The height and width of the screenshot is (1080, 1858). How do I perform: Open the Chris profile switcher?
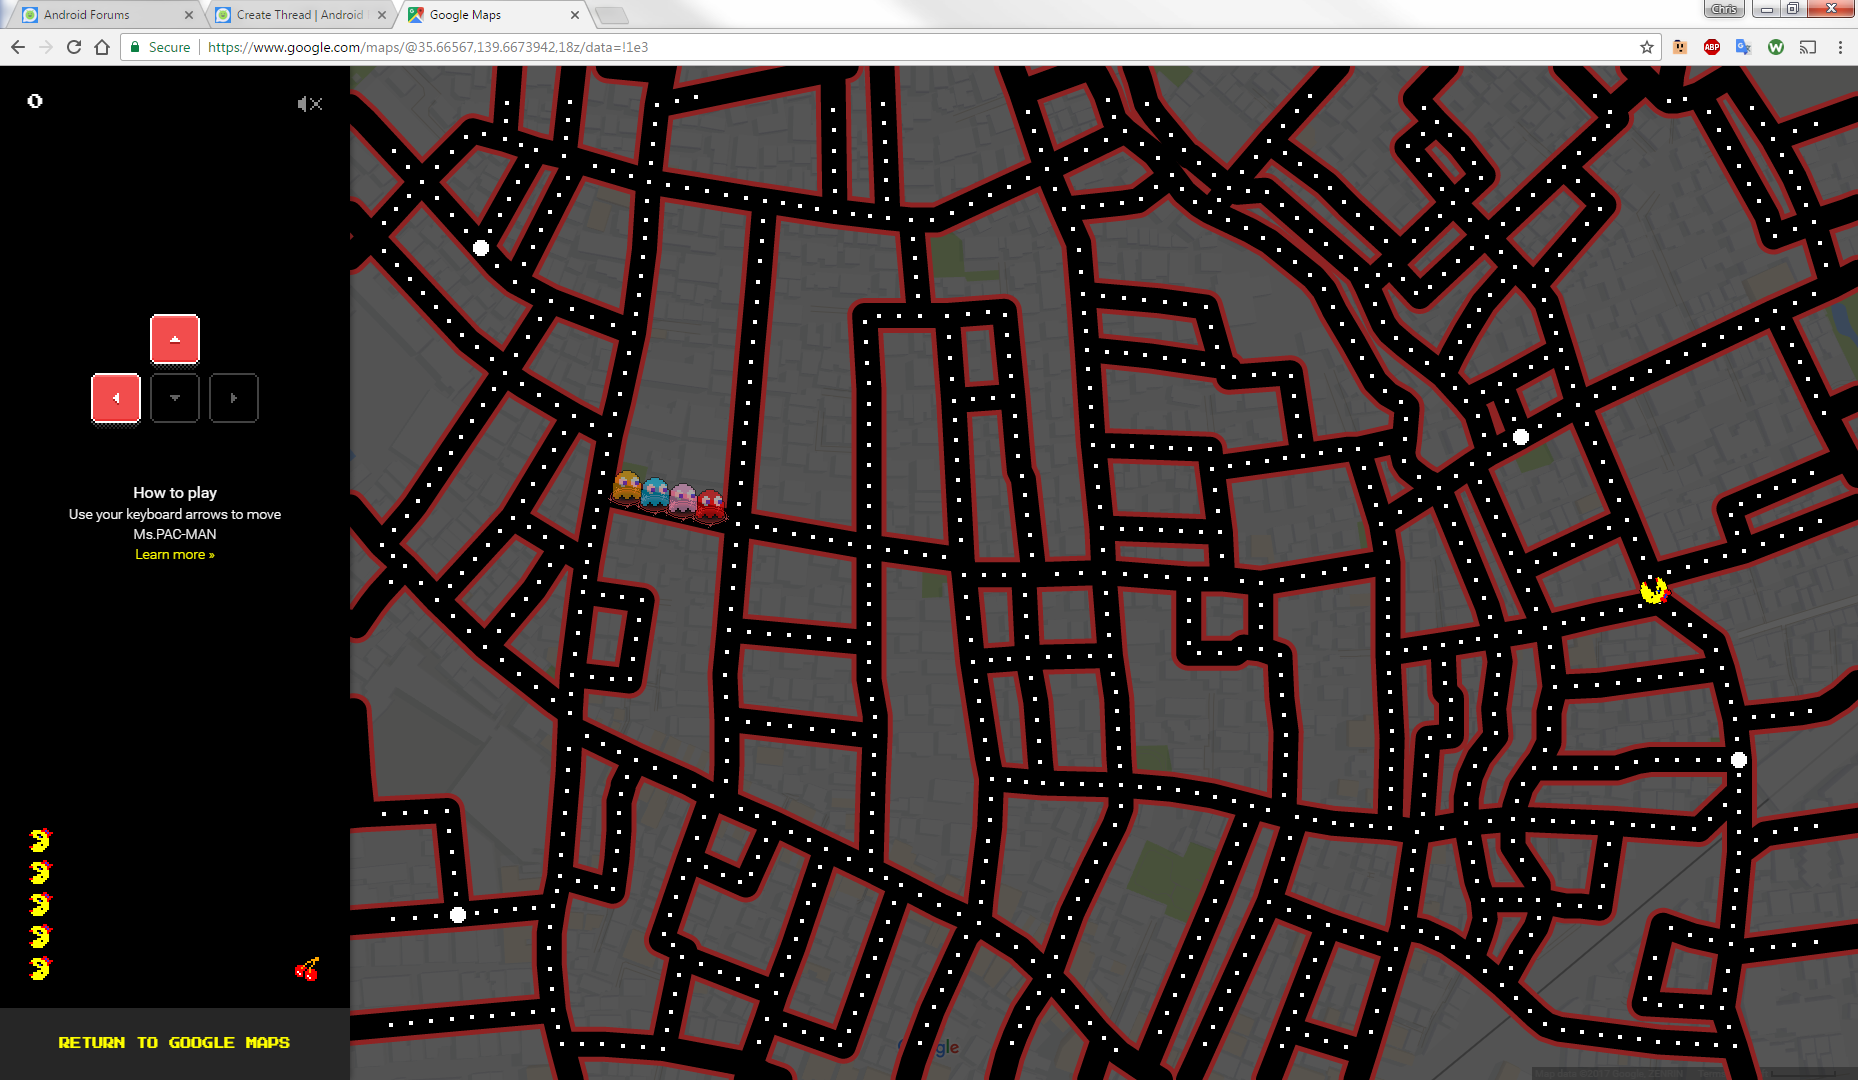pyautogui.click(x=1724, y=9)
